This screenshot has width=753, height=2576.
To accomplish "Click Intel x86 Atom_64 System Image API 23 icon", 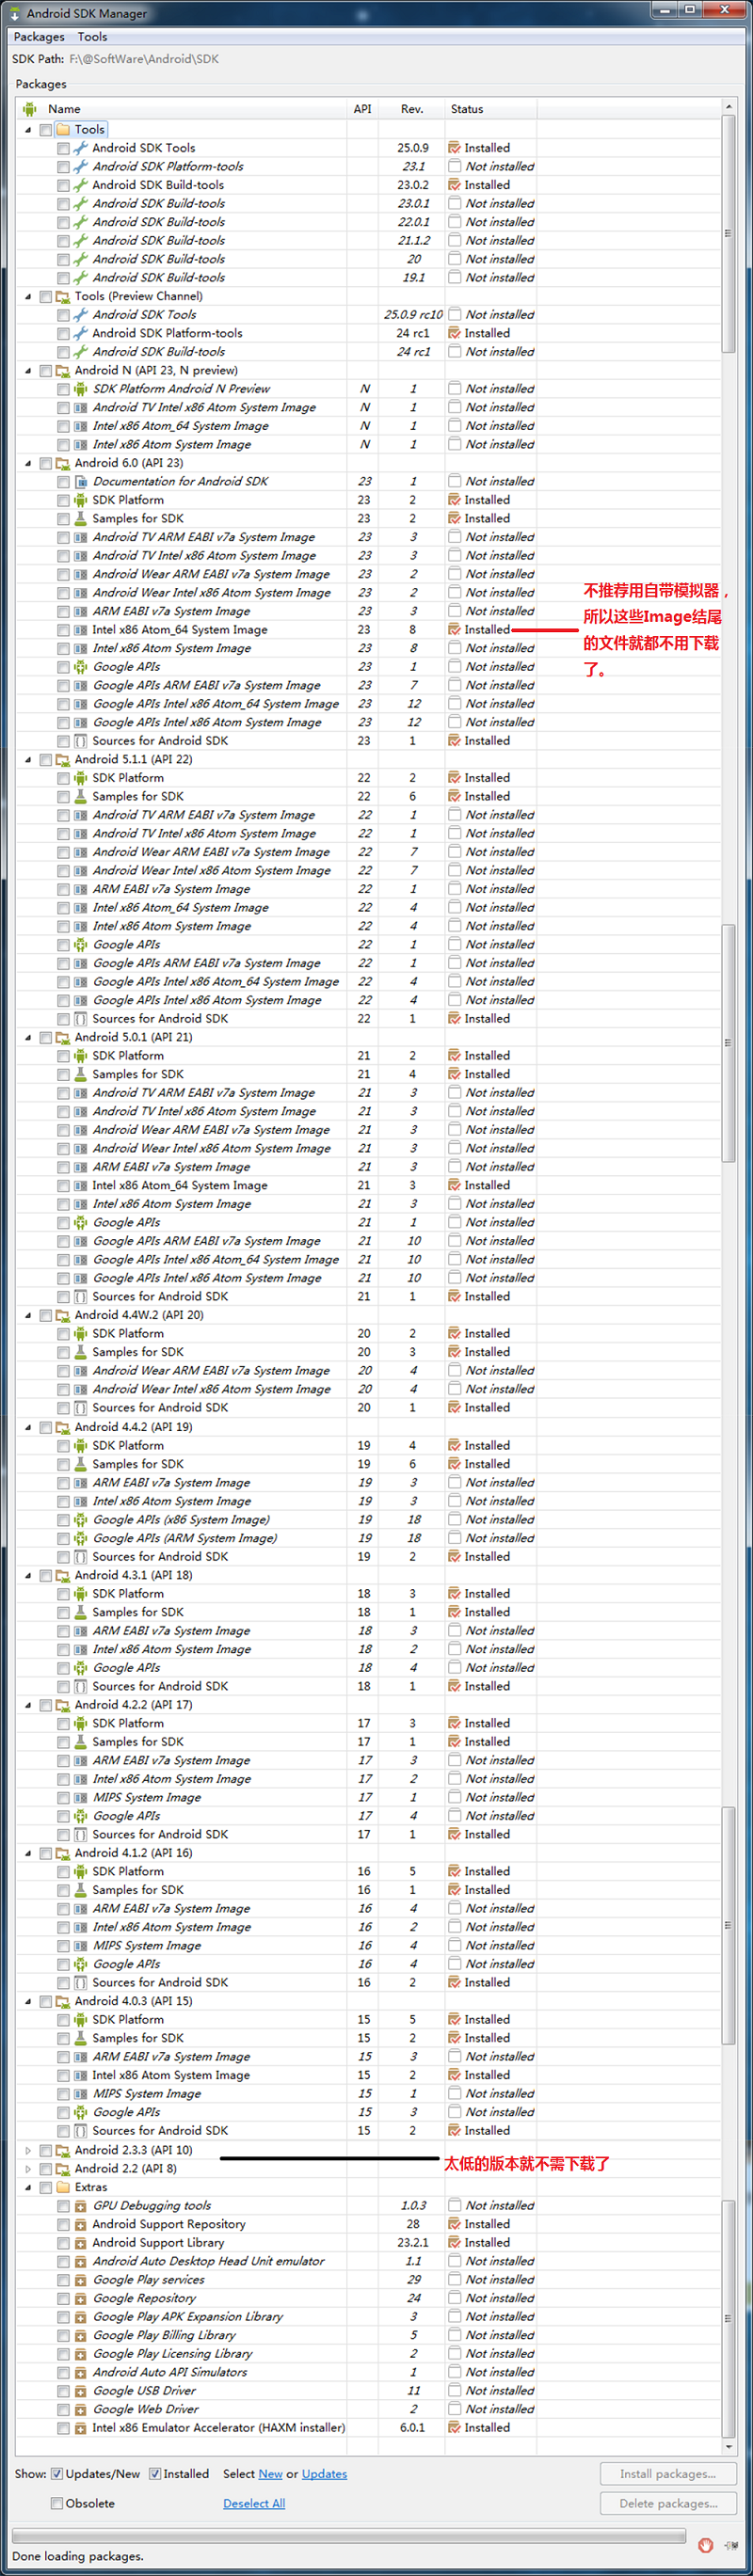I will pyautogui.click(x=81, y=629).
